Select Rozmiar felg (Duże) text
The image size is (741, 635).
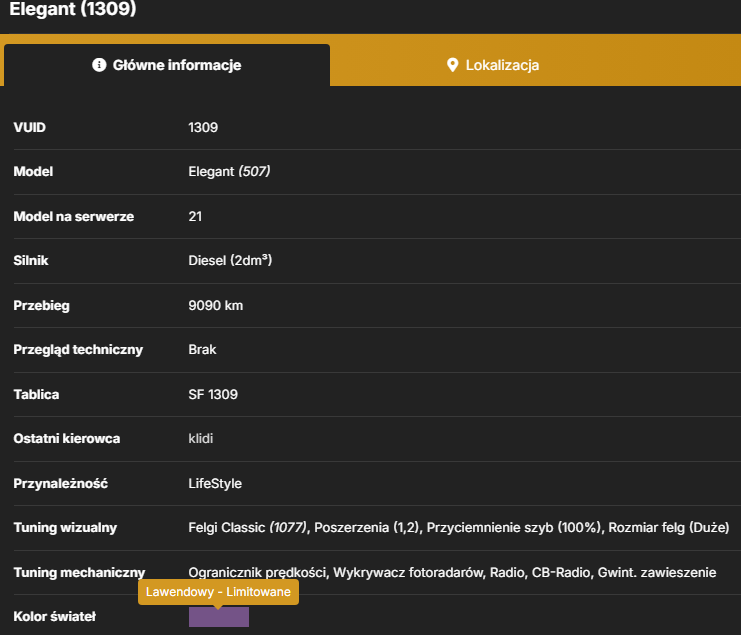click(669, 527)
